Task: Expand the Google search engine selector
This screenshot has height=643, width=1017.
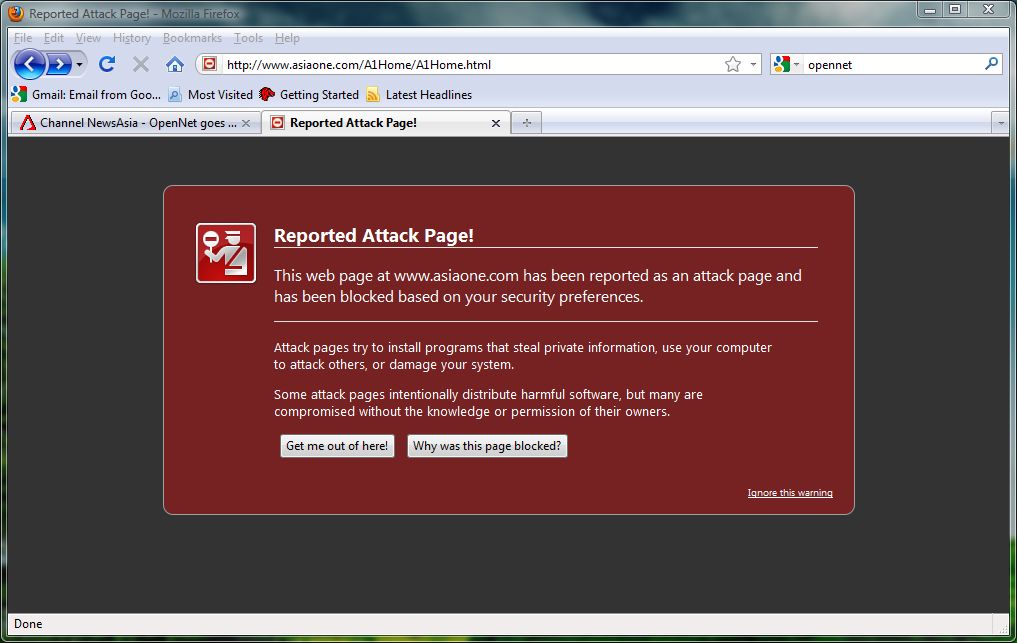Action: (x=786, y=64)
